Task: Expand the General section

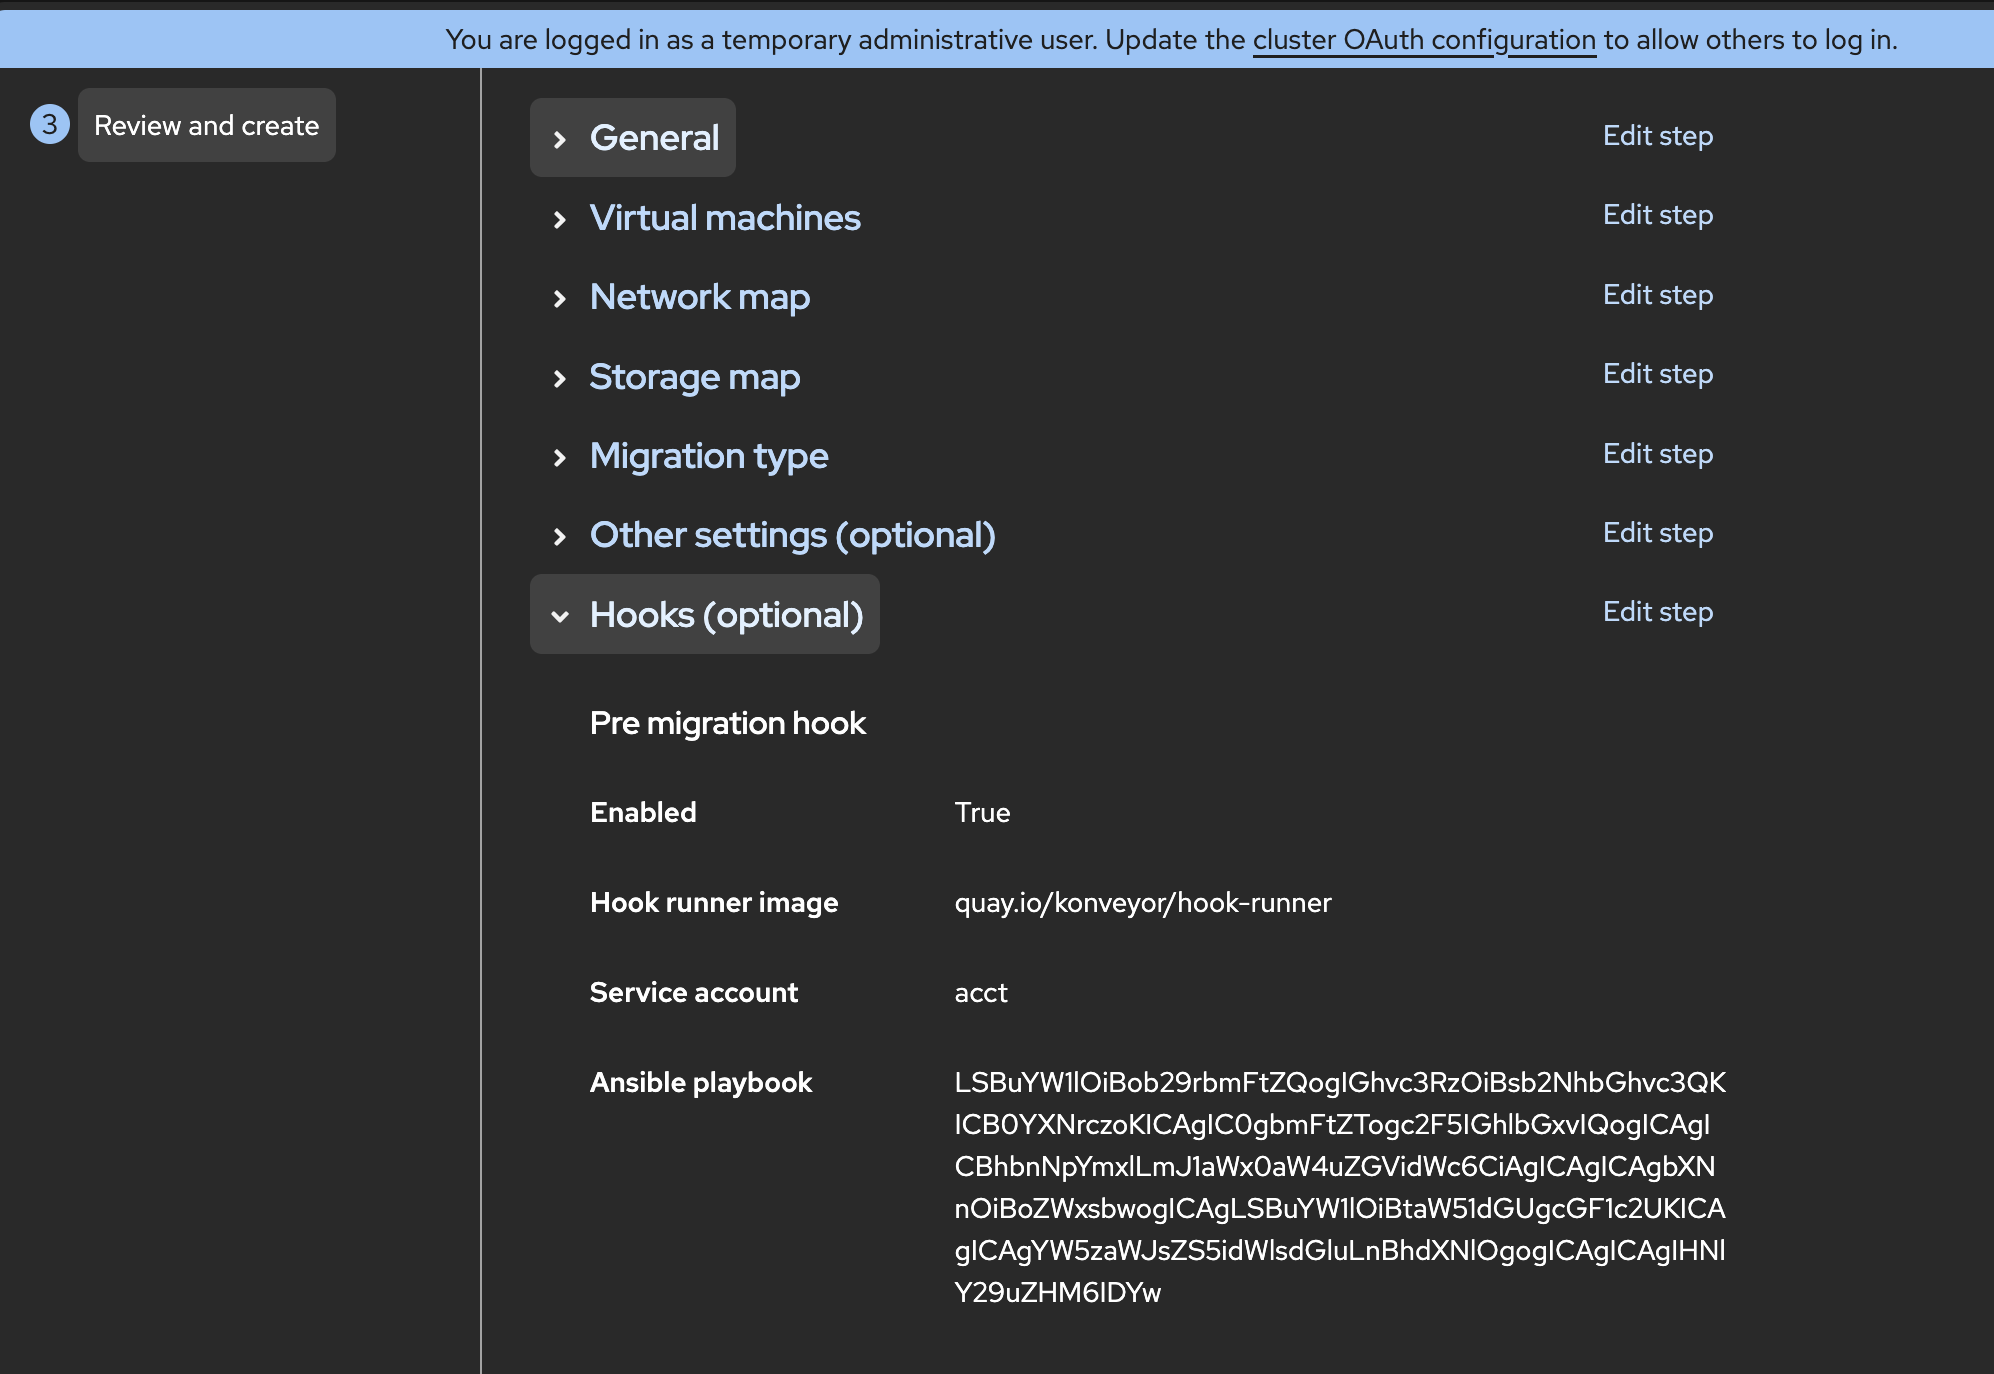Action: (x=633, y=138)
